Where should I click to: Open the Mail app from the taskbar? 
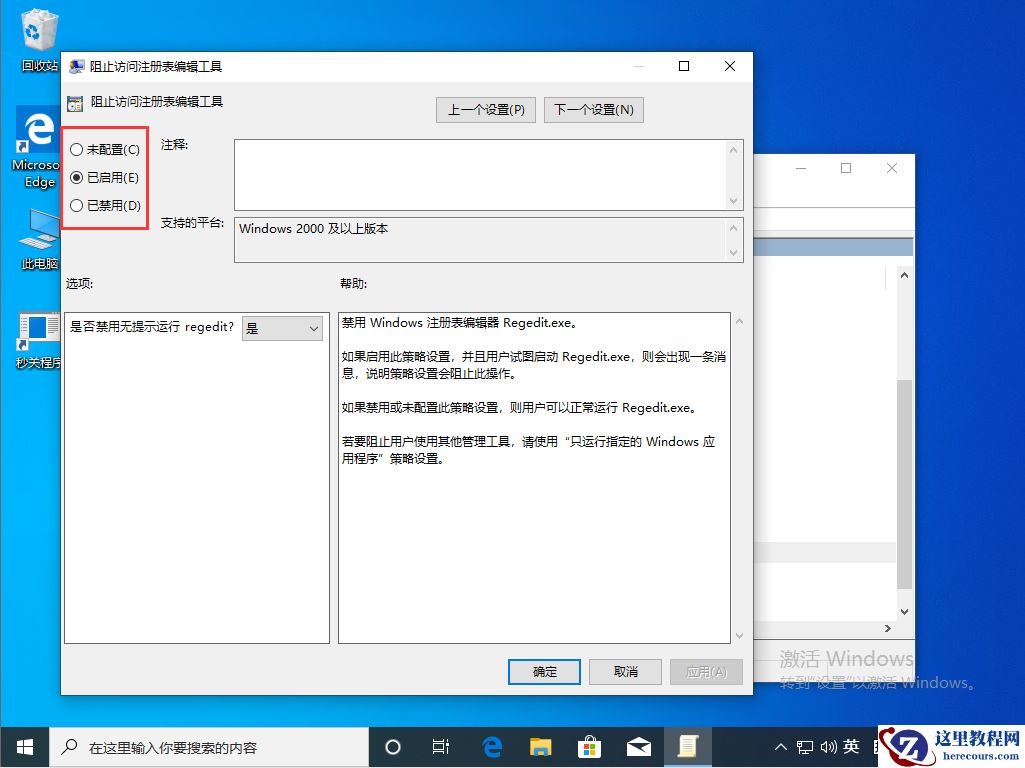[638, 746]
